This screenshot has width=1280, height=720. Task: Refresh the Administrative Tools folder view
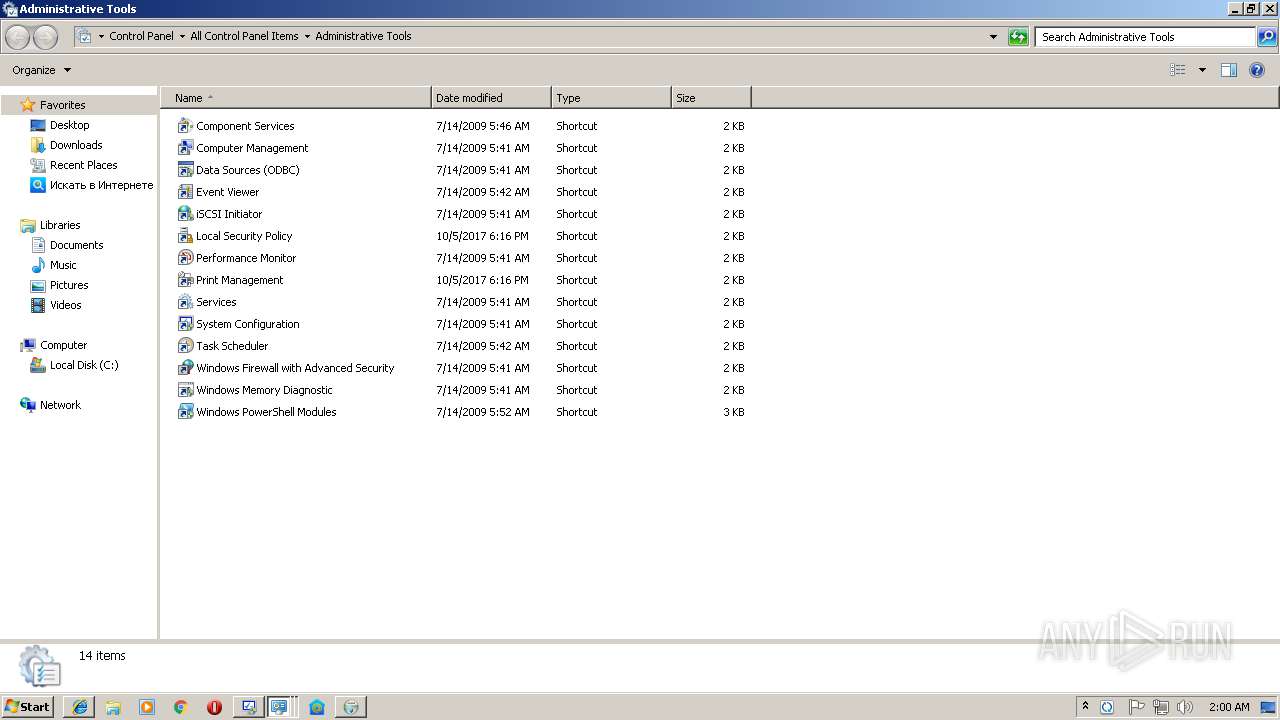(1018, 37)
